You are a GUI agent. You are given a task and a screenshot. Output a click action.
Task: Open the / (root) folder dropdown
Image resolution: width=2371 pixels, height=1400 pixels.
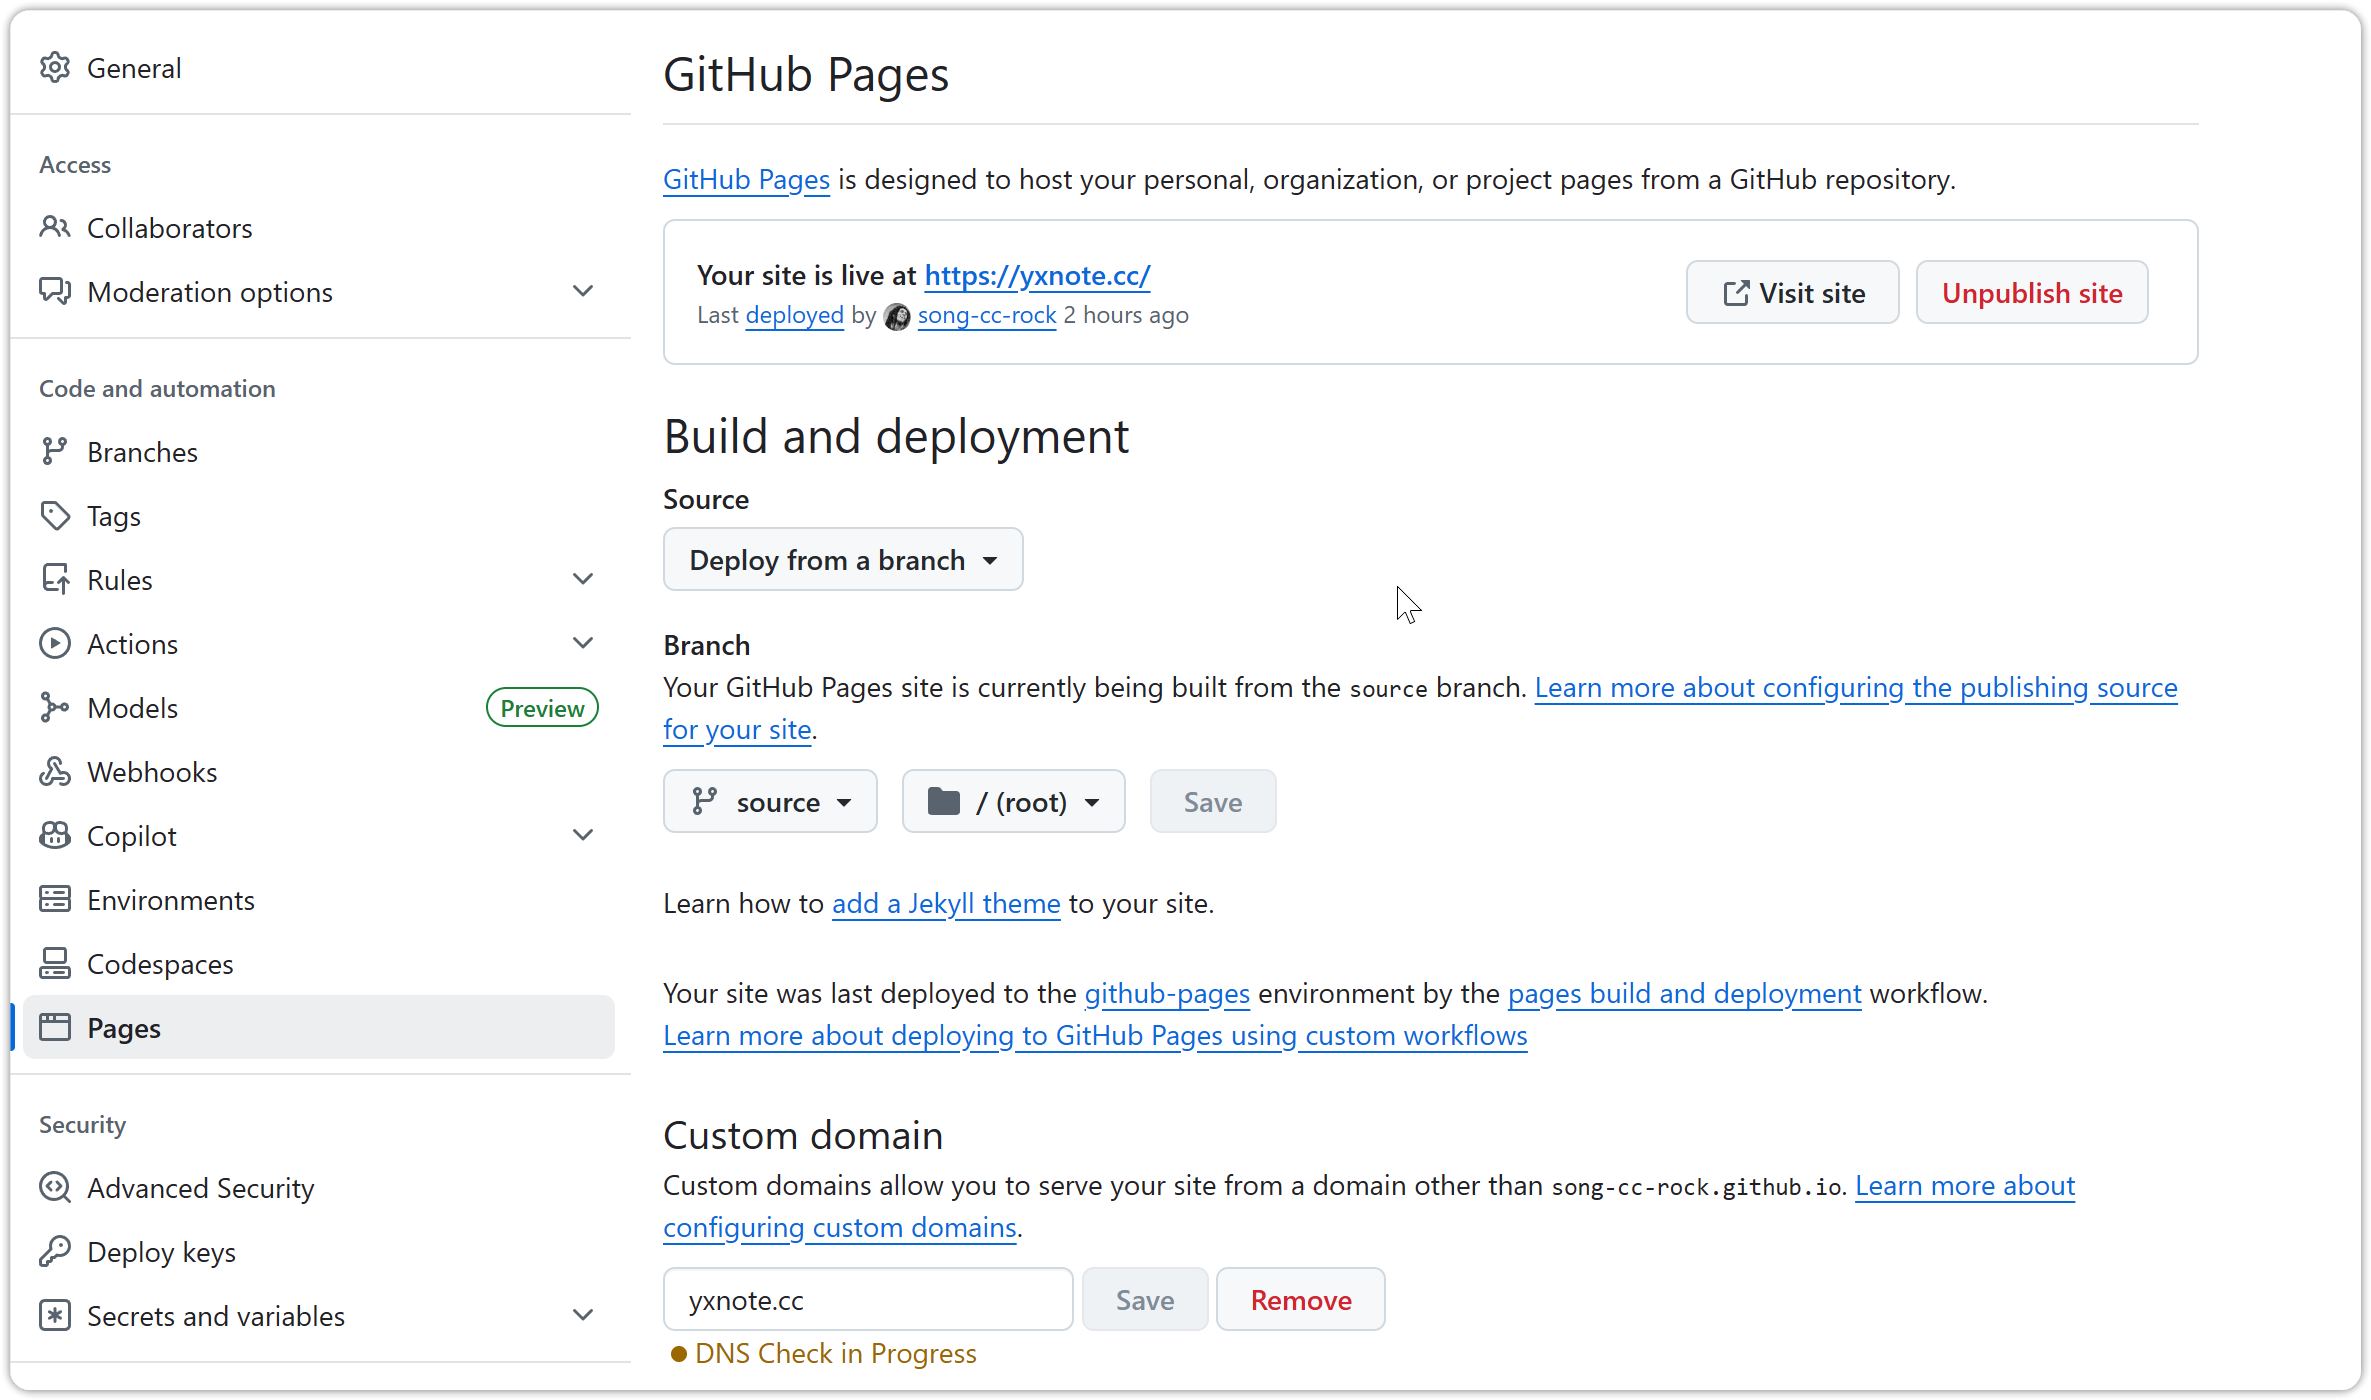(x=1013, y=801)
